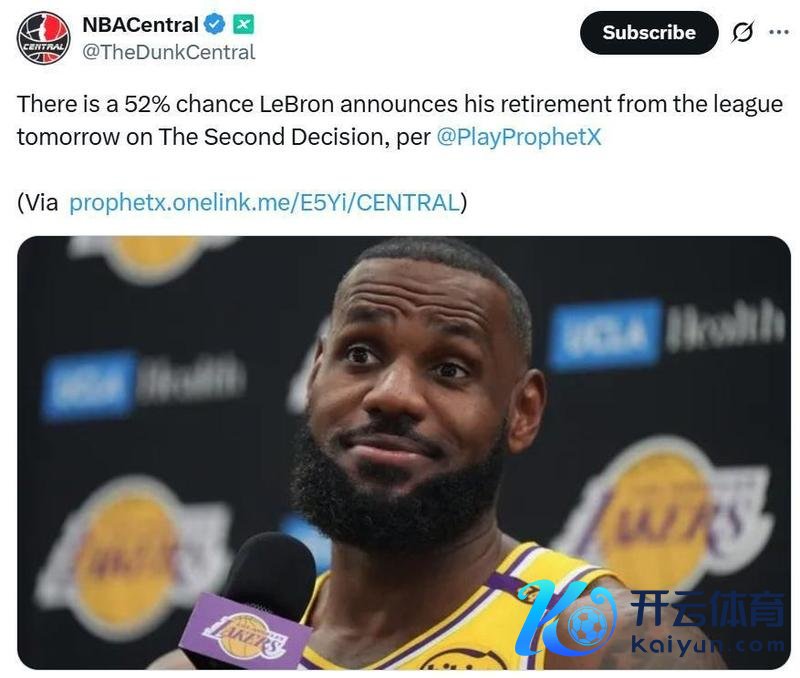This screenshot has width=800, height=678.
Task: Open the LeBron photo at his face
Action: pyautogui.click(x=410, y=380)
